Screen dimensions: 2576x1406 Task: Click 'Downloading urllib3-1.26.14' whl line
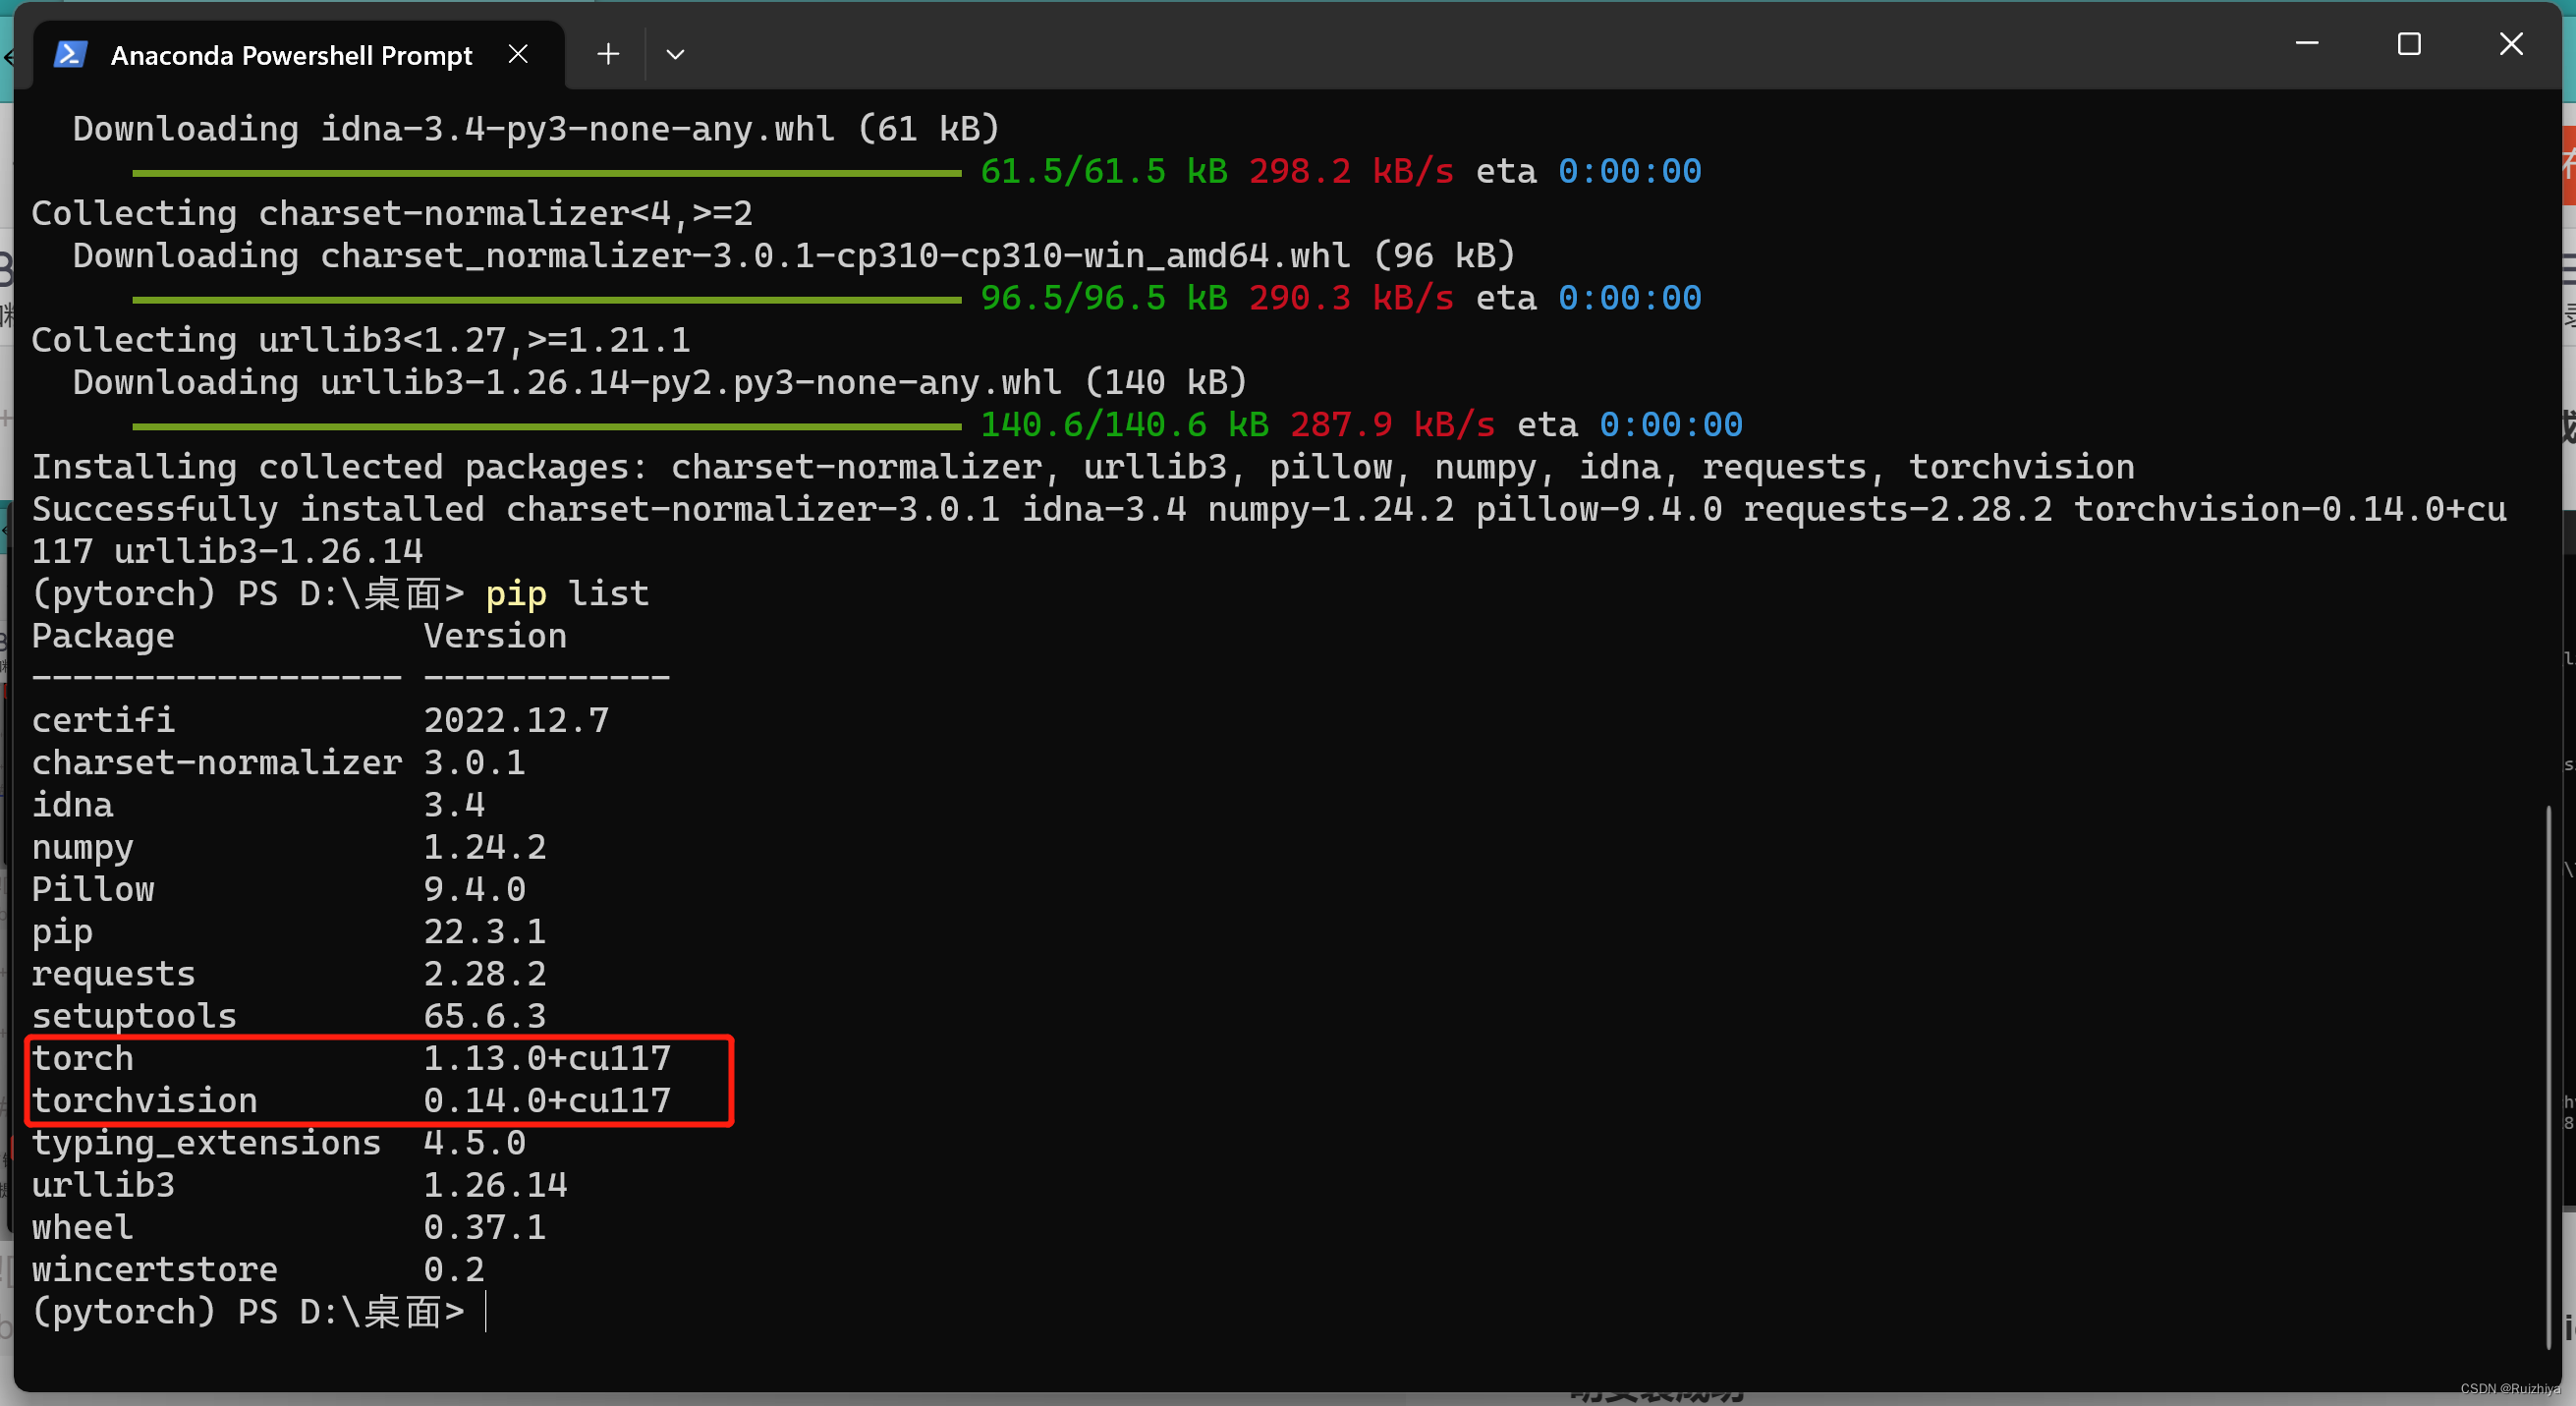click(660, 382)
